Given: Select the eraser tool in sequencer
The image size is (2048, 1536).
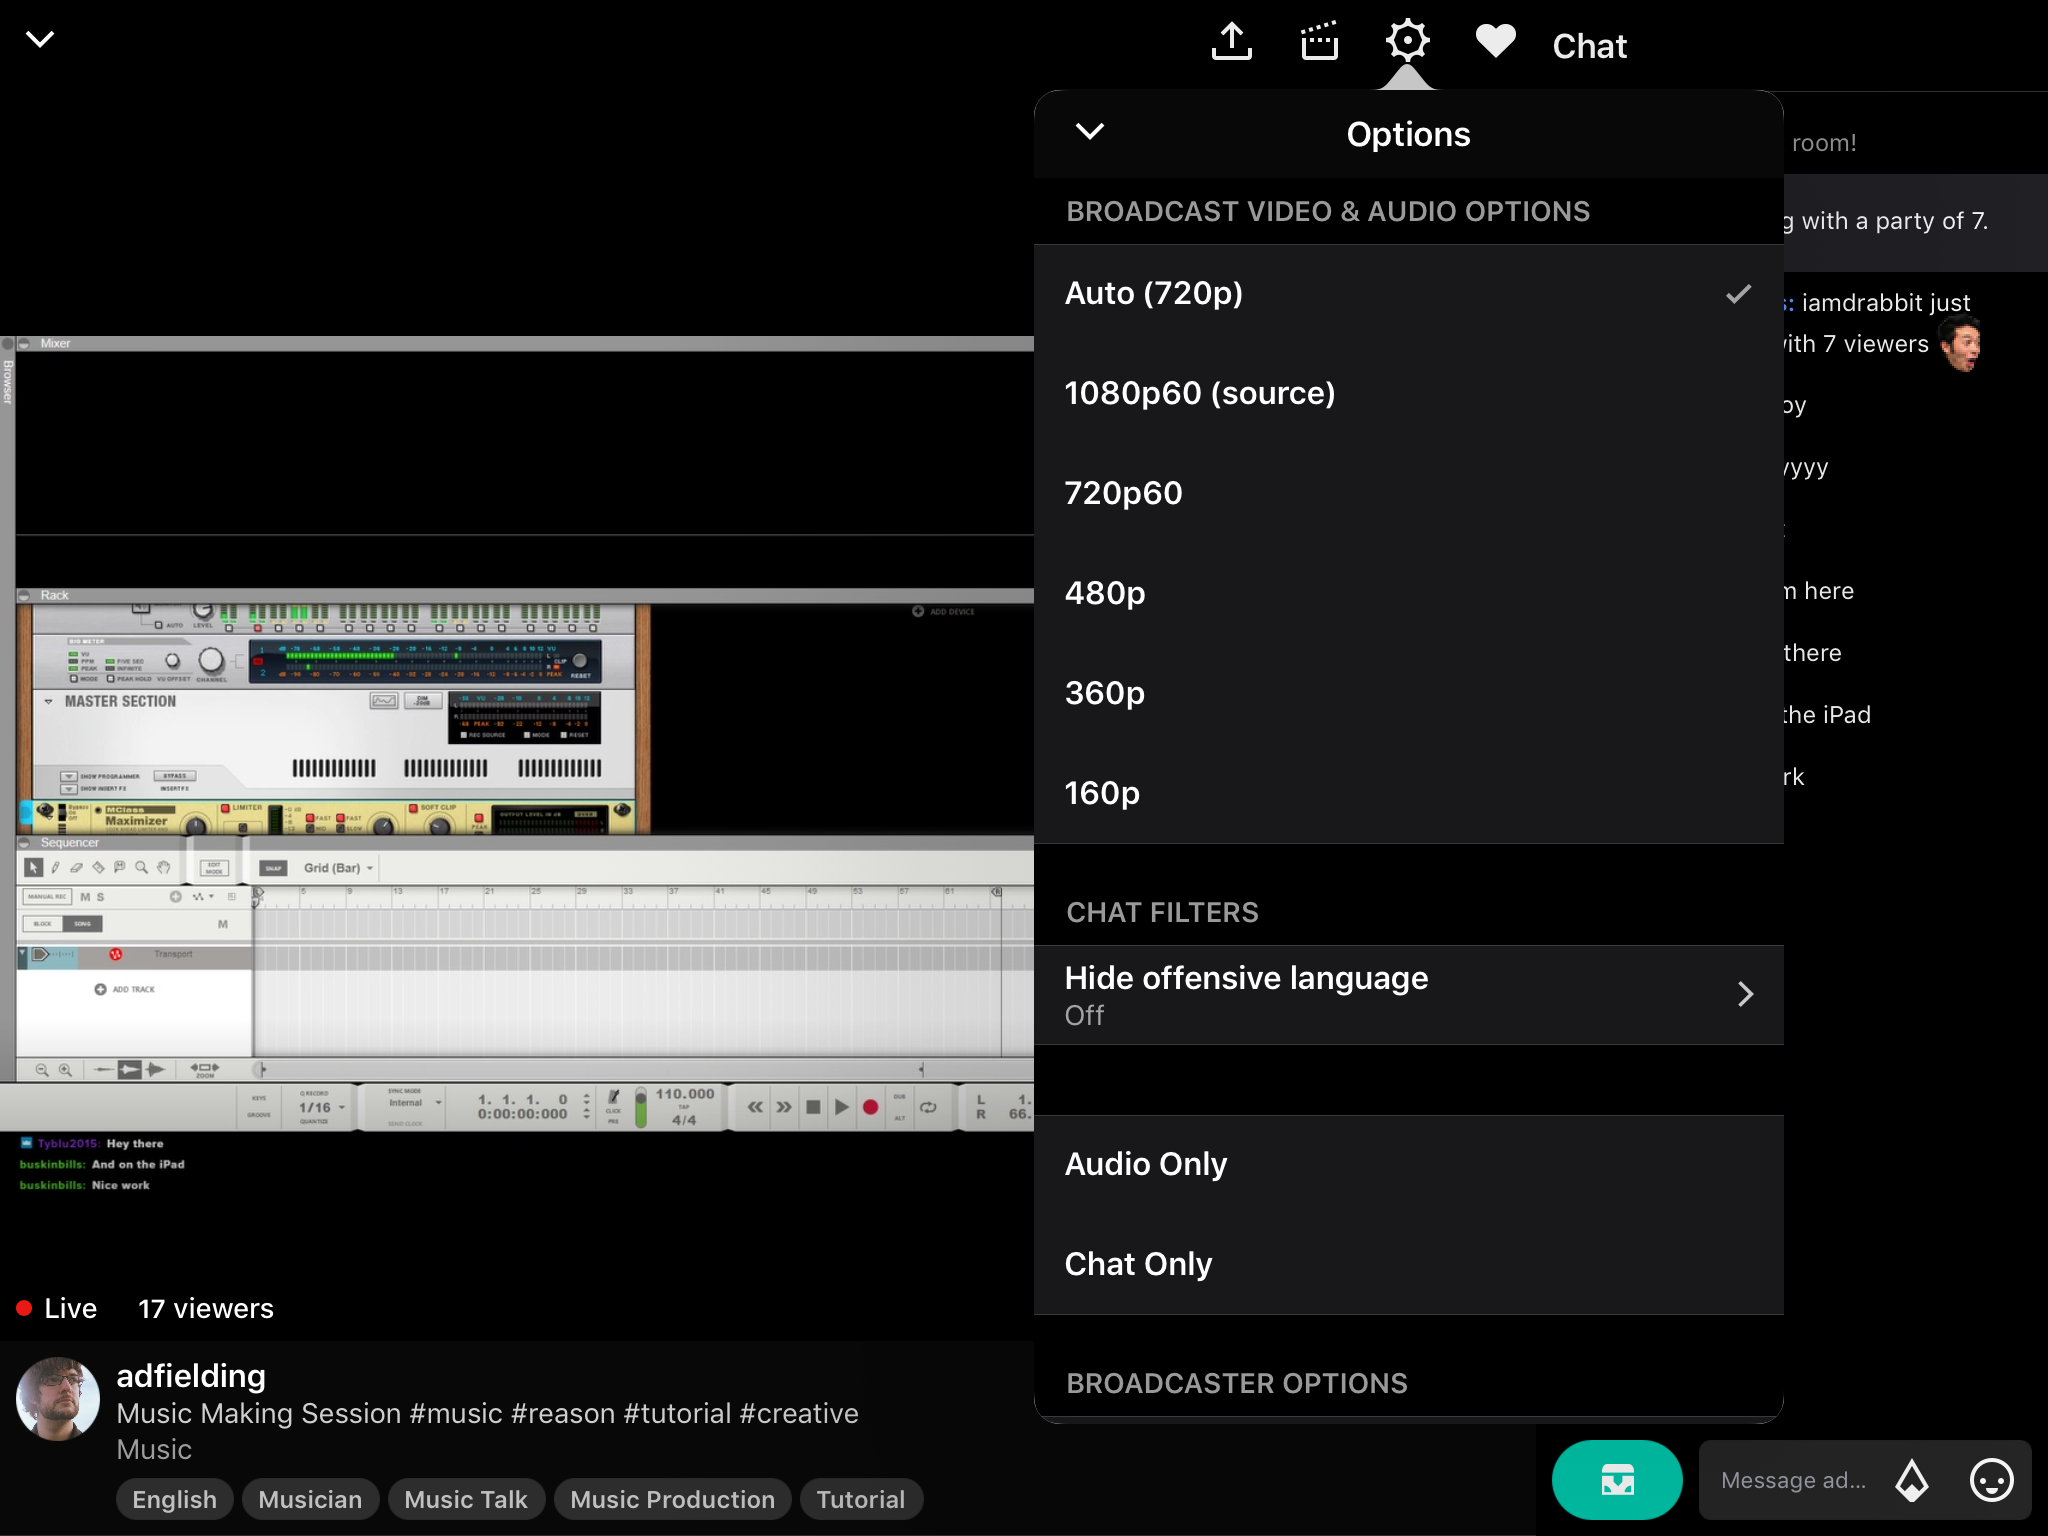Looking at the screenshot, I should (x=77, y=868).
